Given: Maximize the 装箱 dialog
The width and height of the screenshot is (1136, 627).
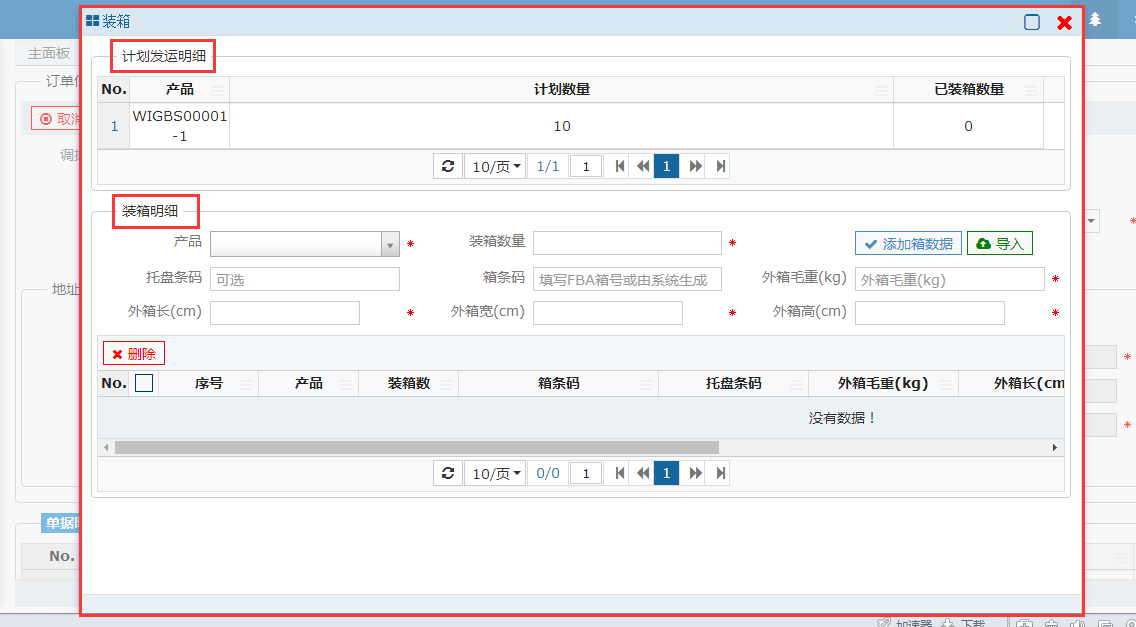Looking at the screenshot, I should pyautogui.click(x=1032, y=22).
